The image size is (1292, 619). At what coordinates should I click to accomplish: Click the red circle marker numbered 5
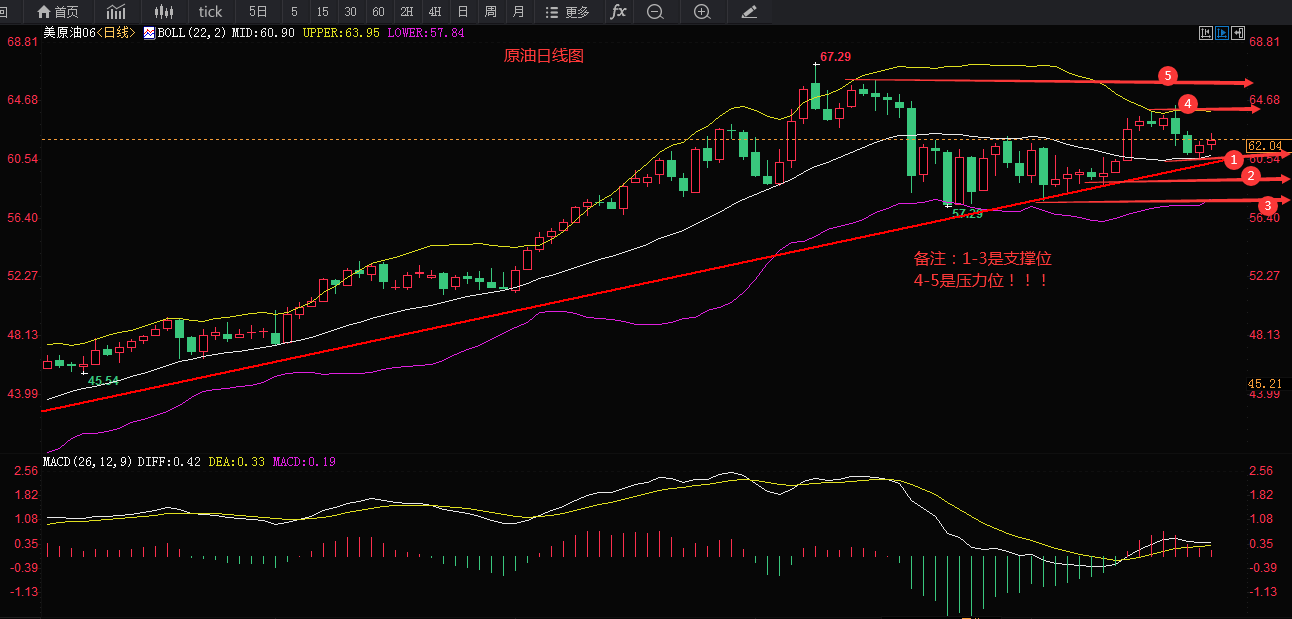click(1167, 76)
